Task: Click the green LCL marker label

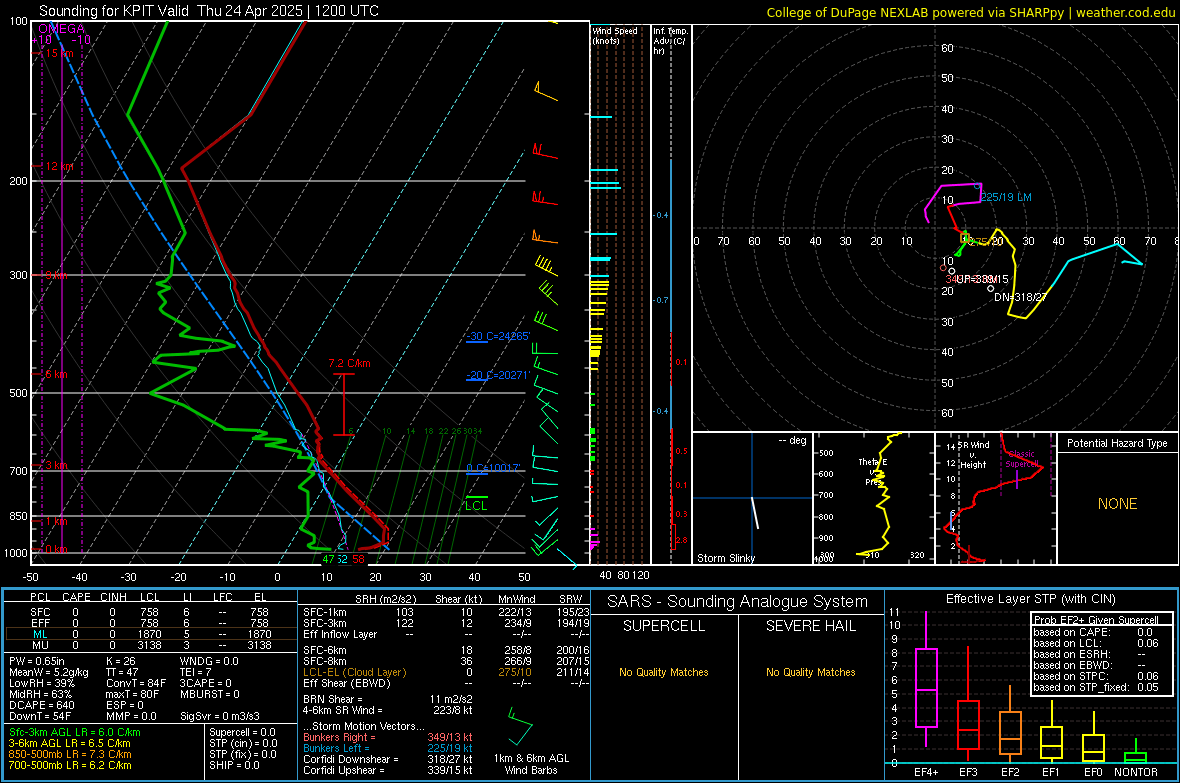Action: pos(476,506)
